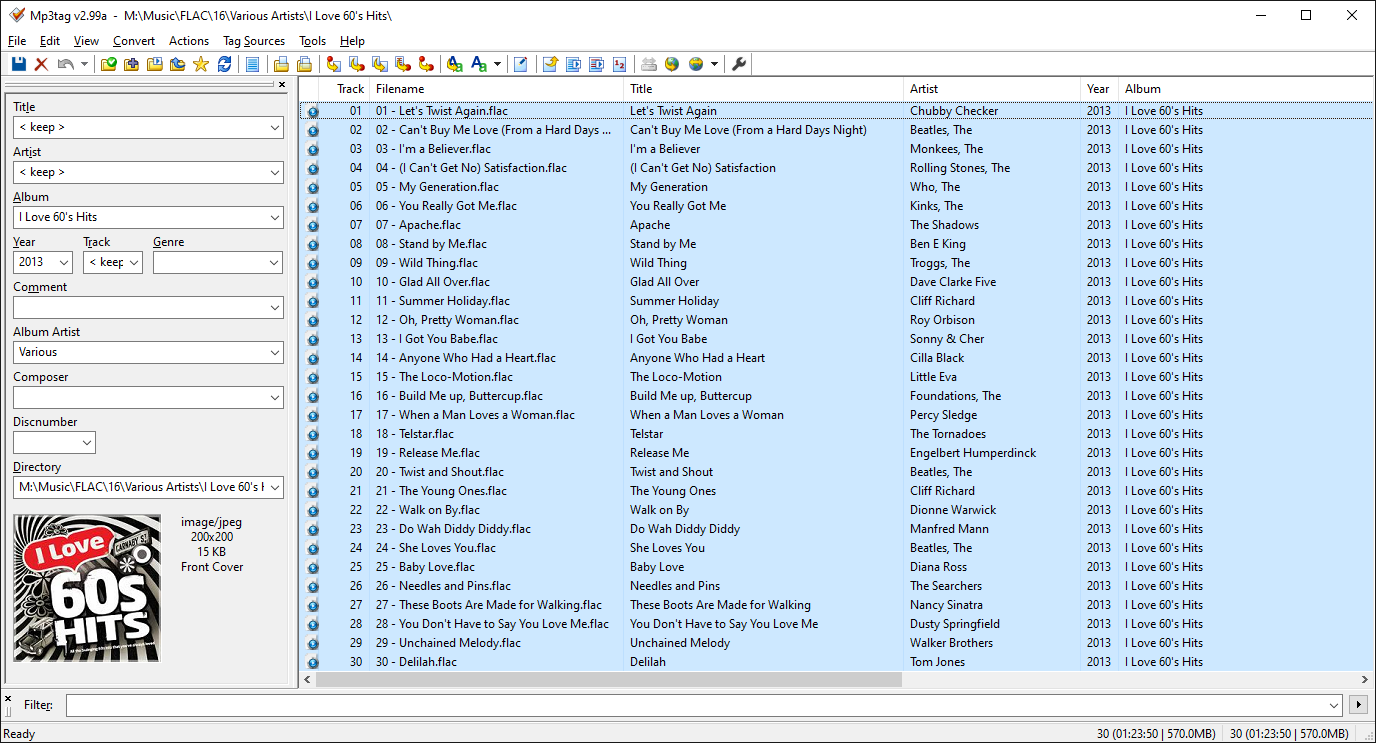Click into the Comment input field

pos(140,307)
